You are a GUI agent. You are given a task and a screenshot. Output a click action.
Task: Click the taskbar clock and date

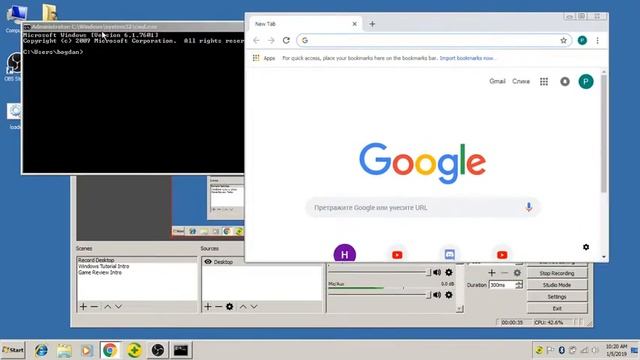click(616, 350)
